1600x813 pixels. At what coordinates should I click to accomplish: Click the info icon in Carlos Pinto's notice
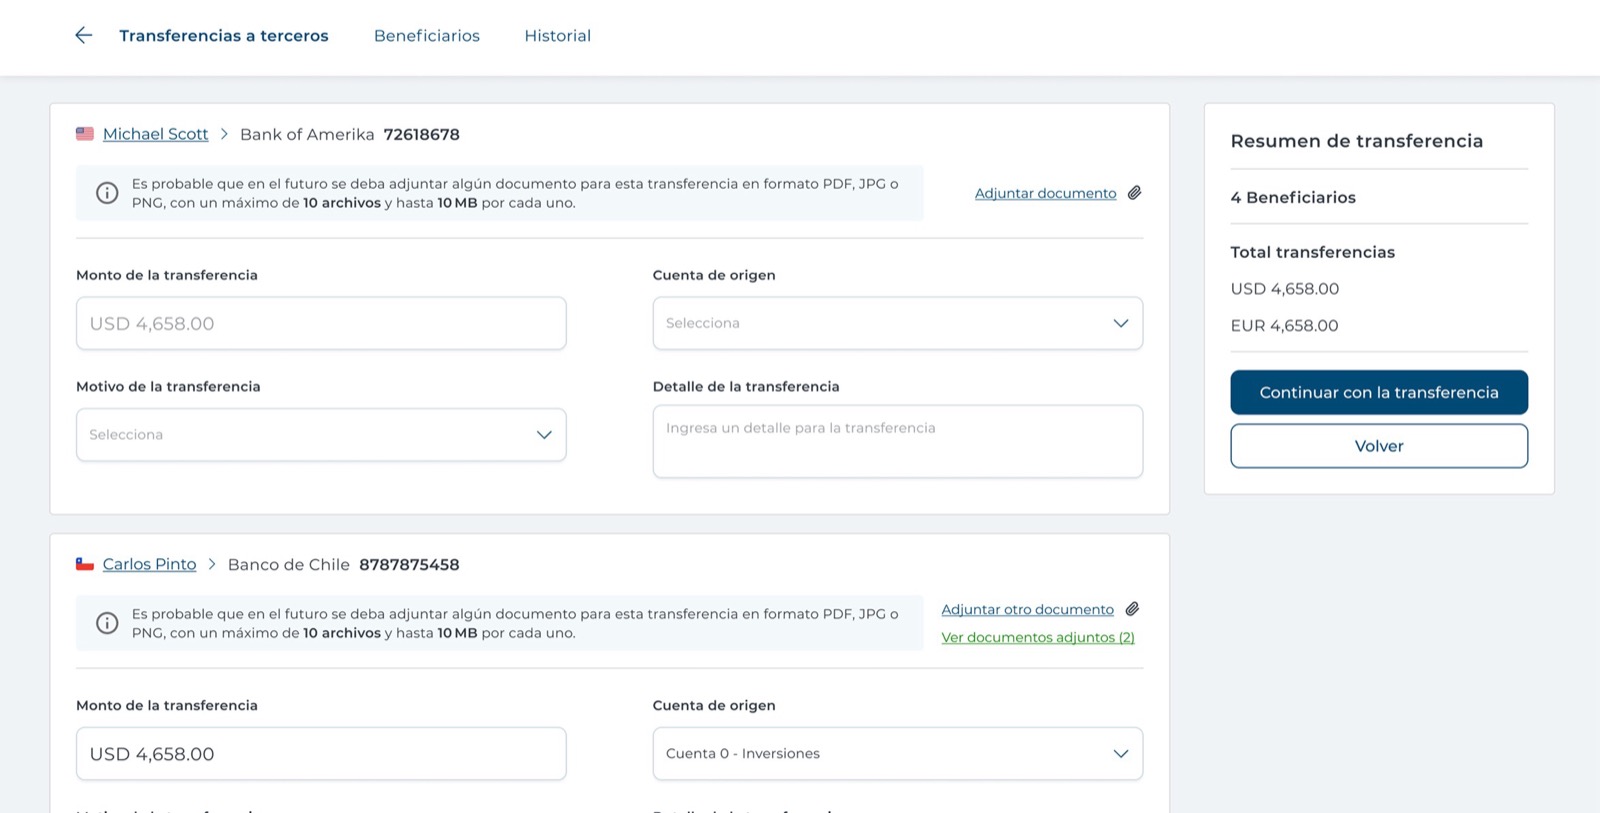point(107,623)
